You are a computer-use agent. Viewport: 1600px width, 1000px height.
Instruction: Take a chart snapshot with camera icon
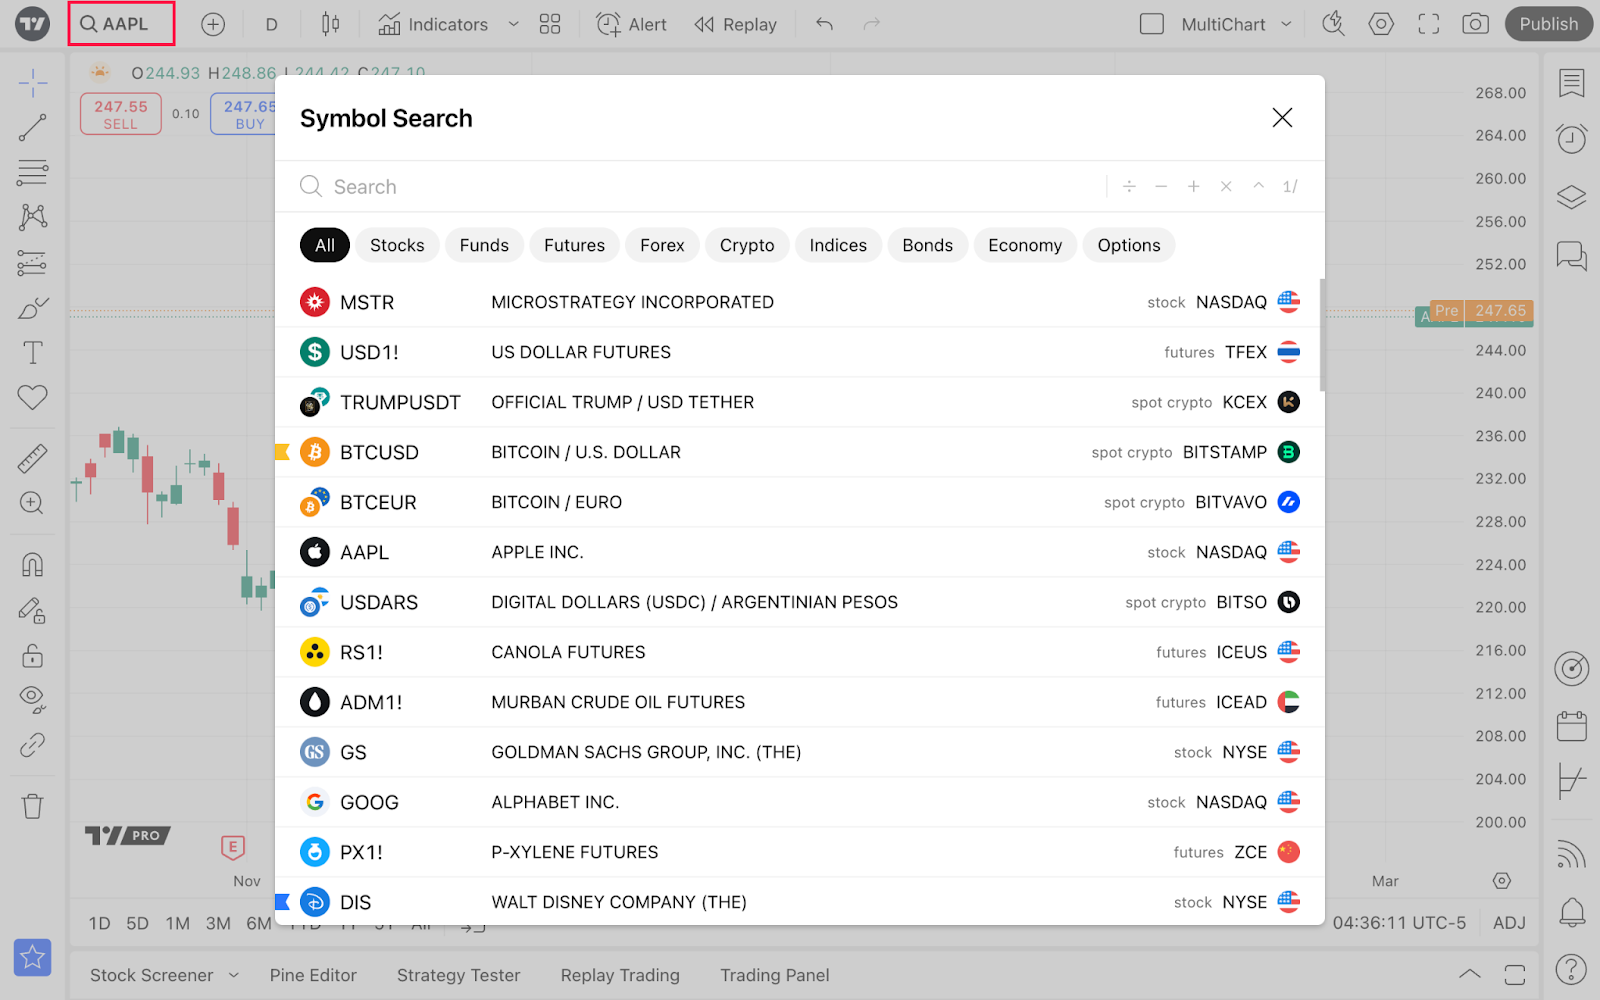point(1476,24)
